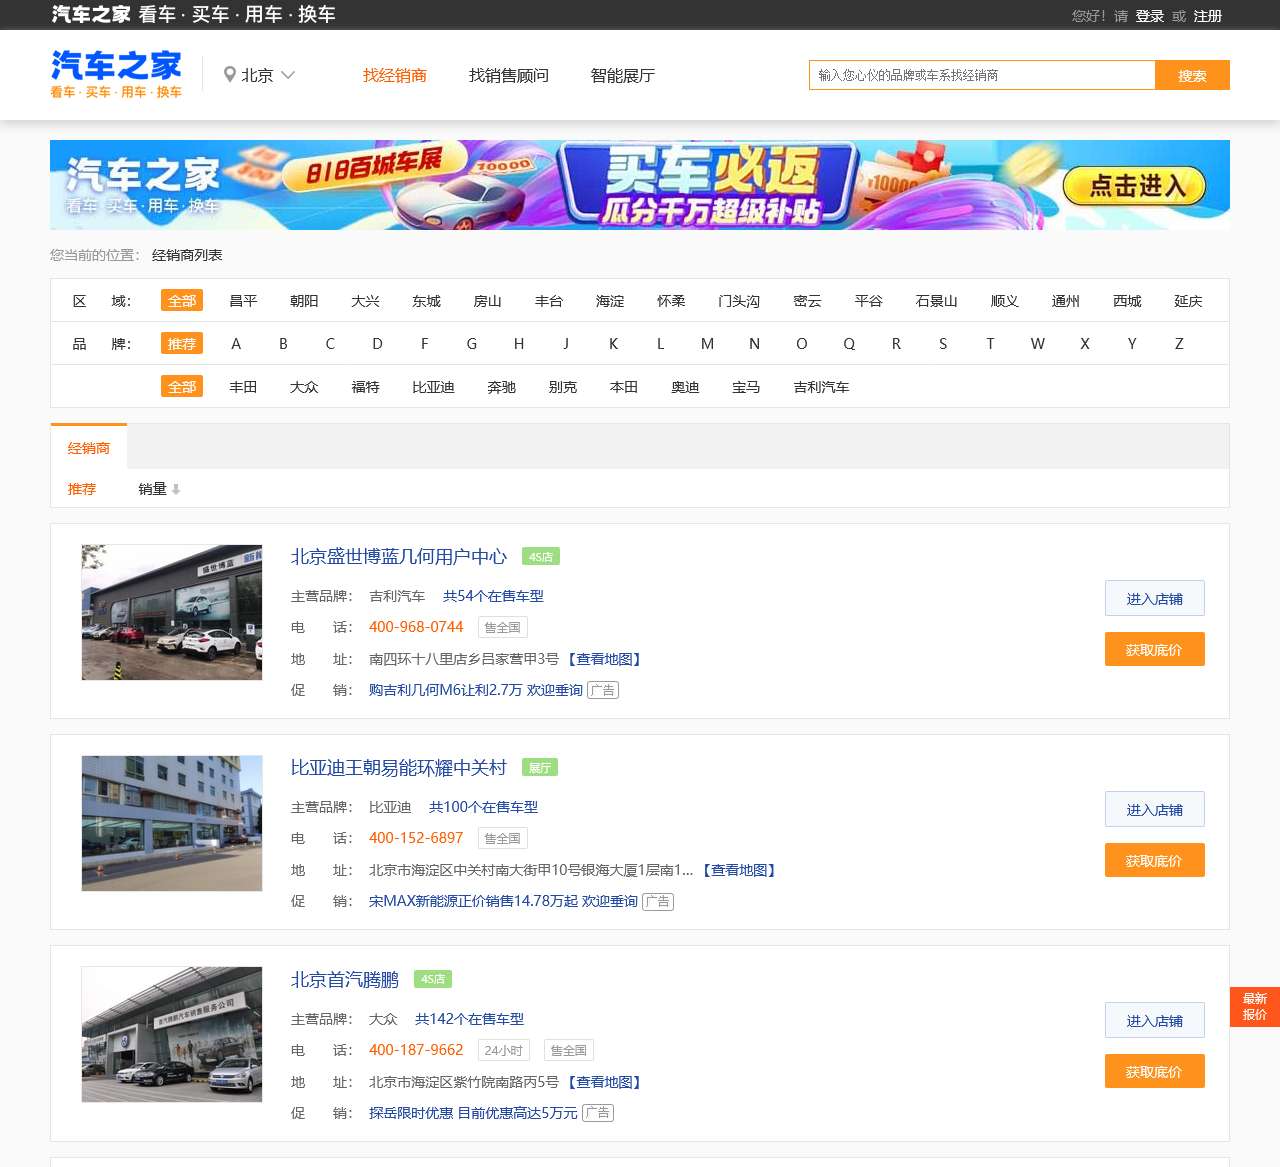Click 4S店 badge beside 北京首汽腾鹏
The width and height of the screenshot is (1280, 1167).
click(x=433, y=980)
